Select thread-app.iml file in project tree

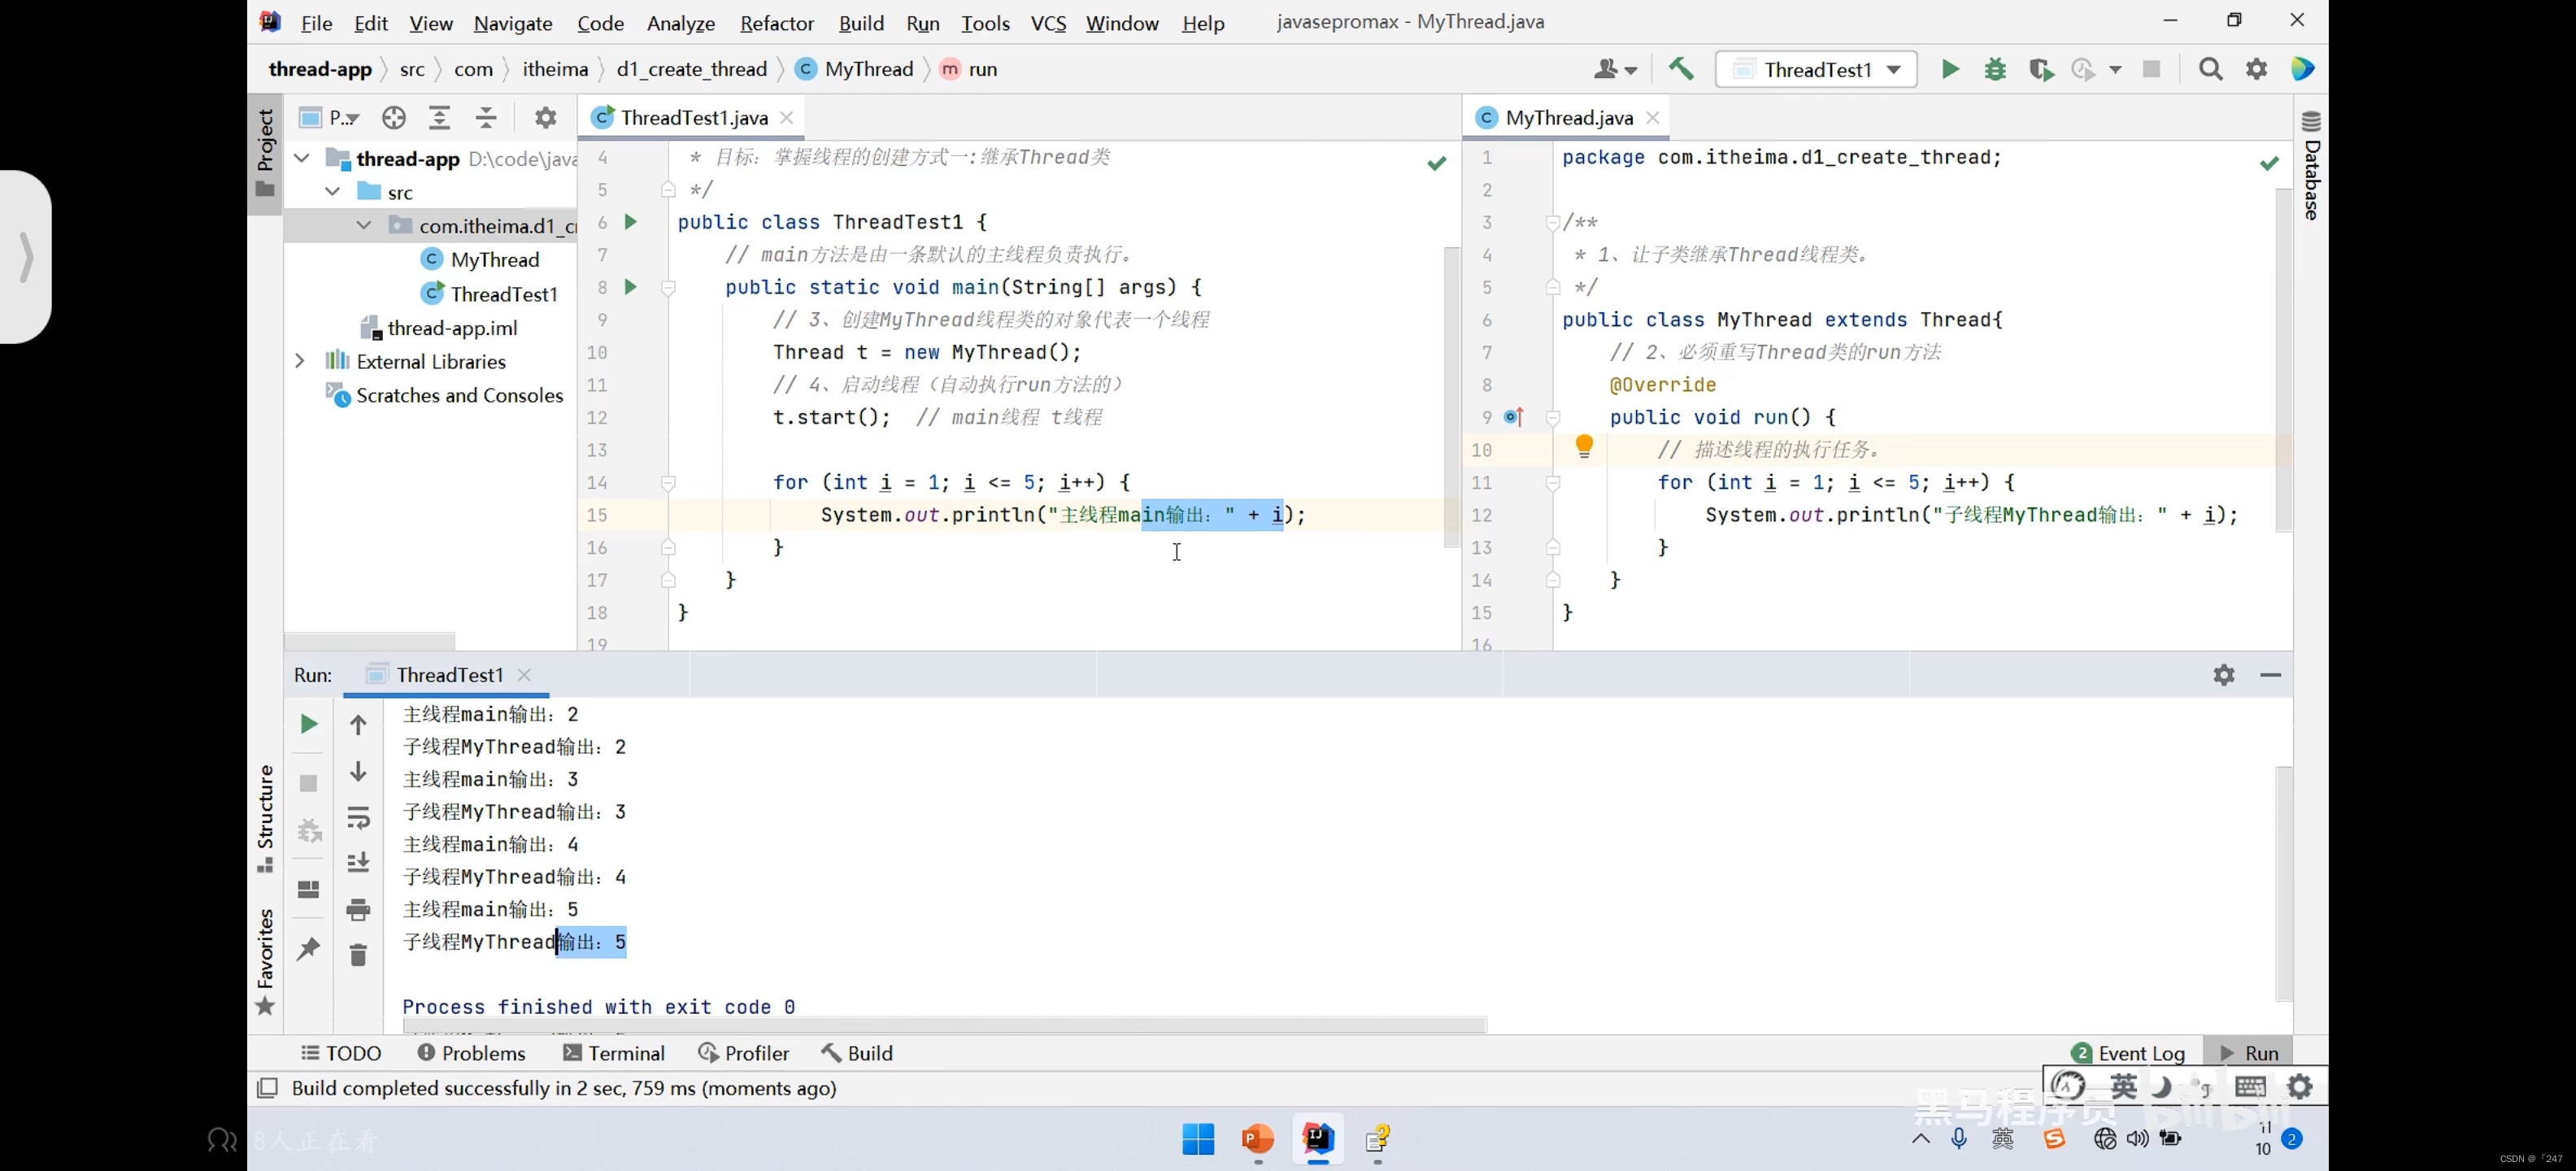[x=439, y=328]
